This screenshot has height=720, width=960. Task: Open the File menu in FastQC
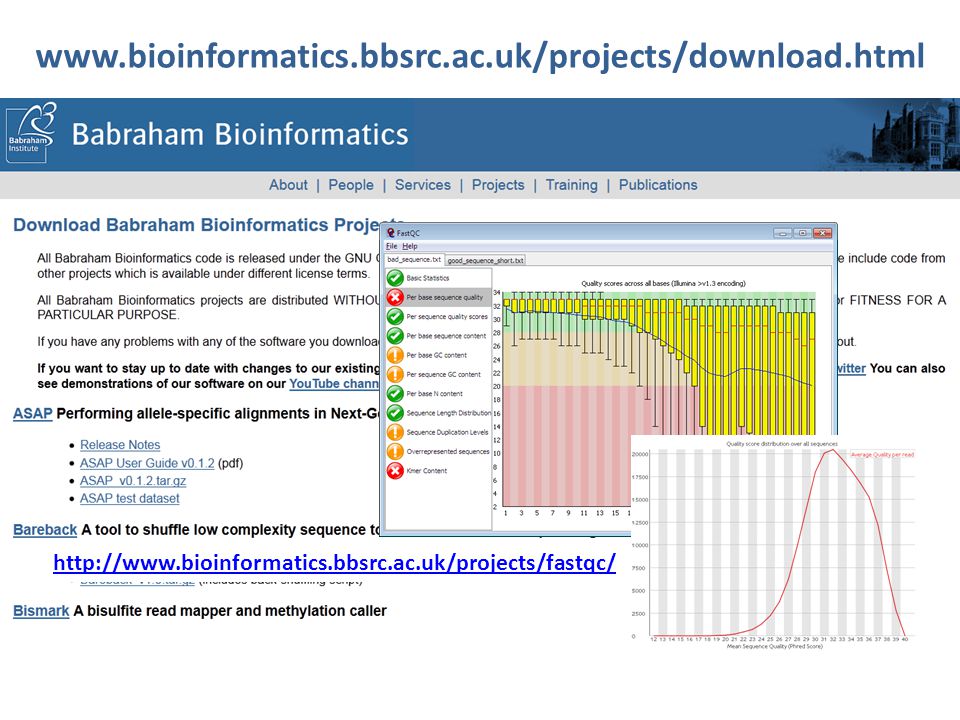click(392, 246)
